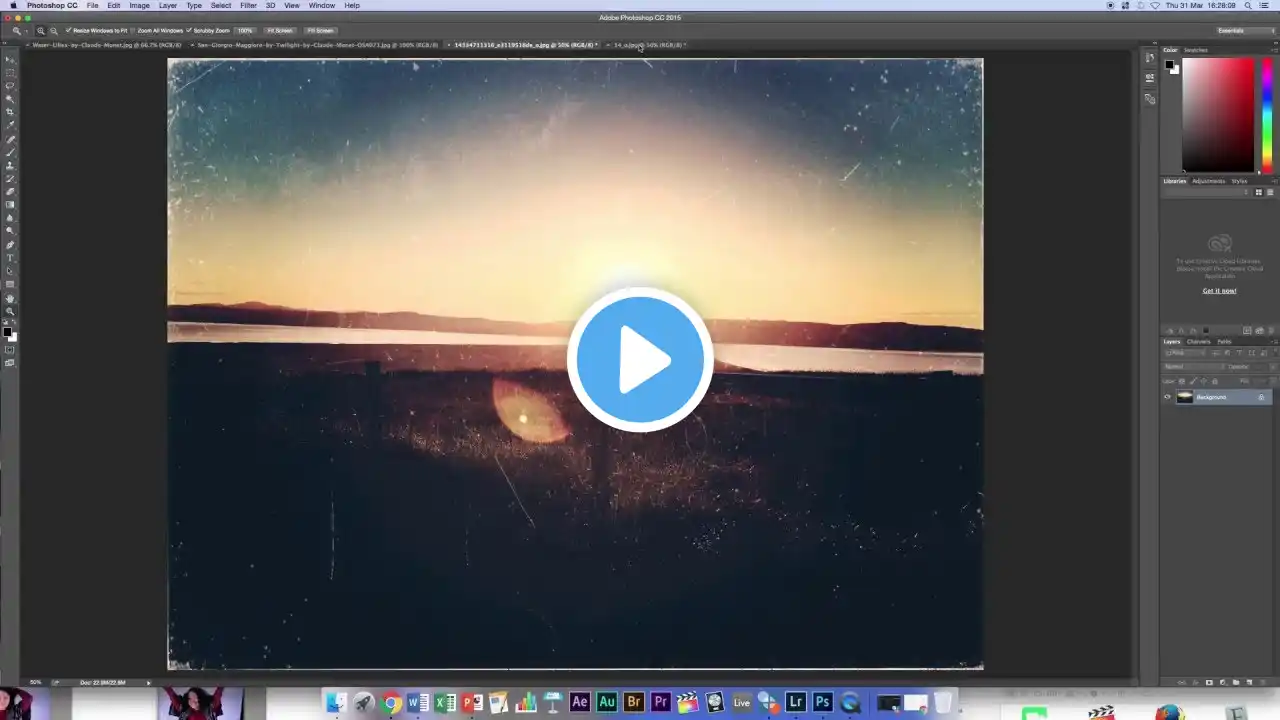Select the Zoom tool in the toolbar
Screen dimensions: 1280x720
pyautogui.click(x=10, y=311)
